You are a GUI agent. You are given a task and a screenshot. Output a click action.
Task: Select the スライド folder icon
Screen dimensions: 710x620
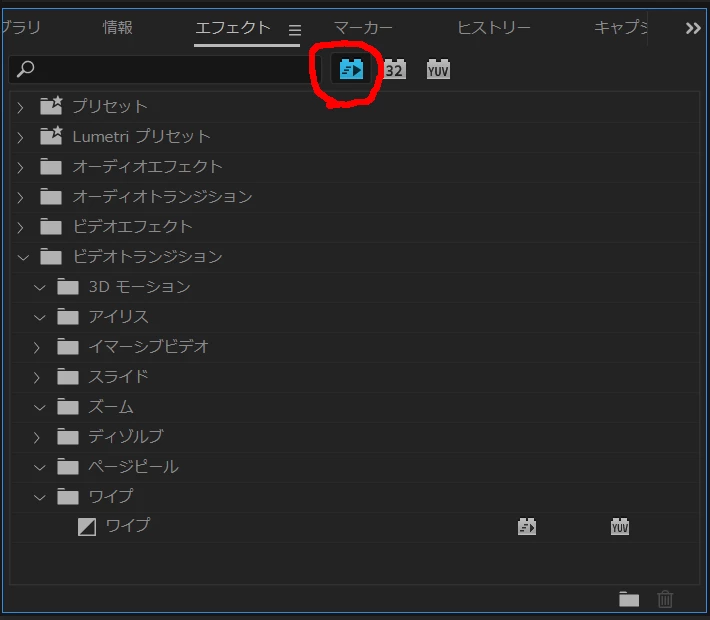click(x=68, y=376)
